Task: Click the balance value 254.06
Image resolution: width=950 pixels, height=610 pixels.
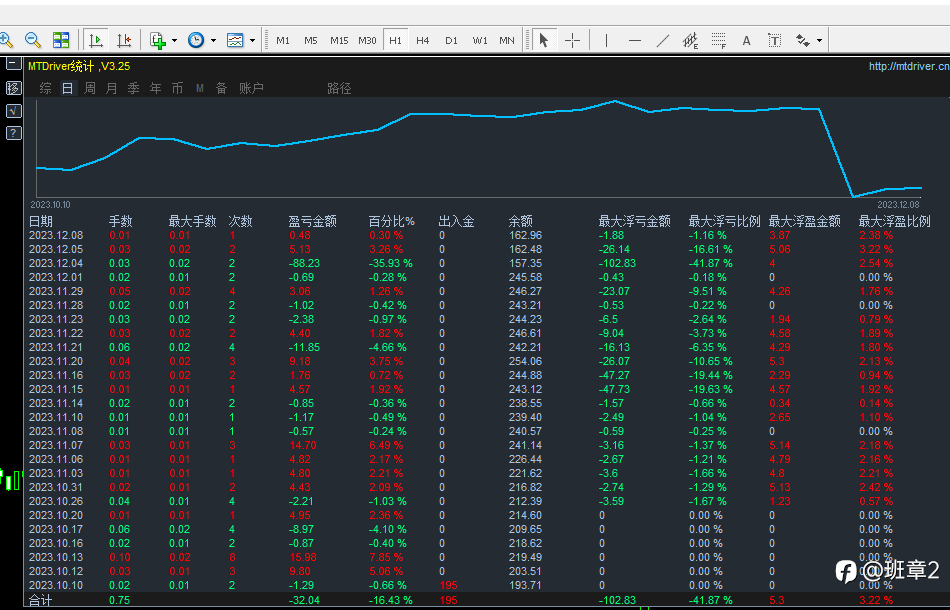Action: point(525,362)
